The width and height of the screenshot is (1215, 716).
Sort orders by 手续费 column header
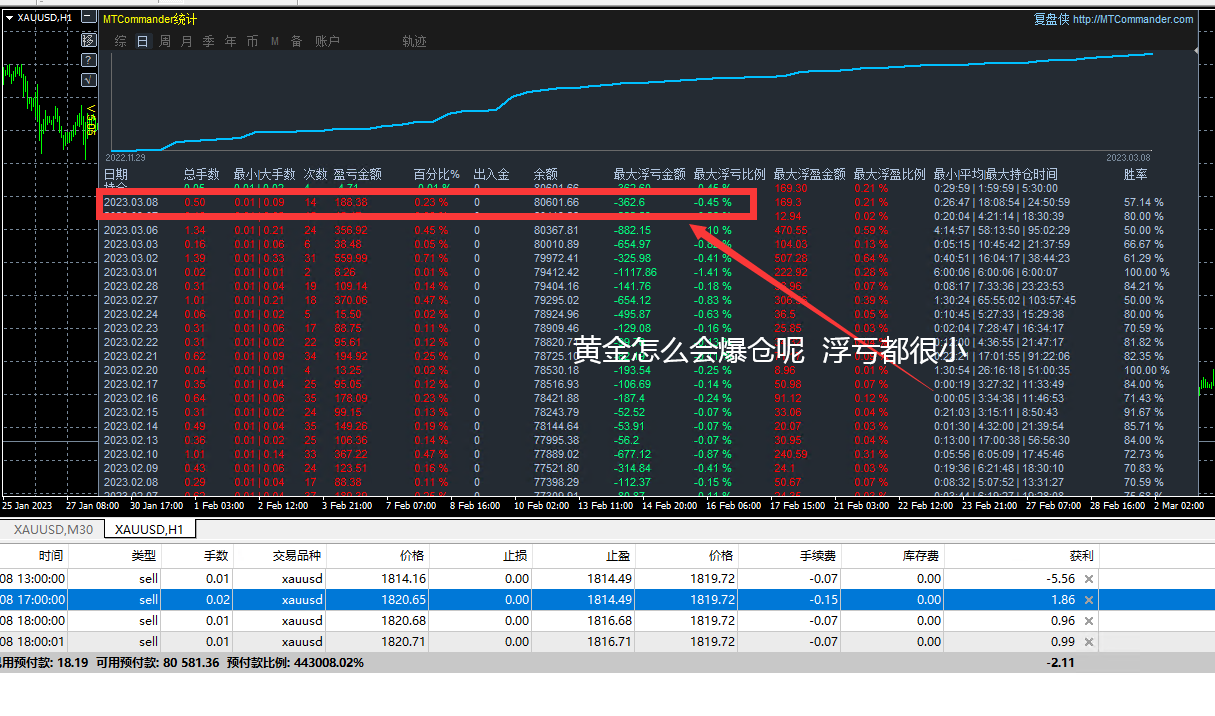(819, 556)
